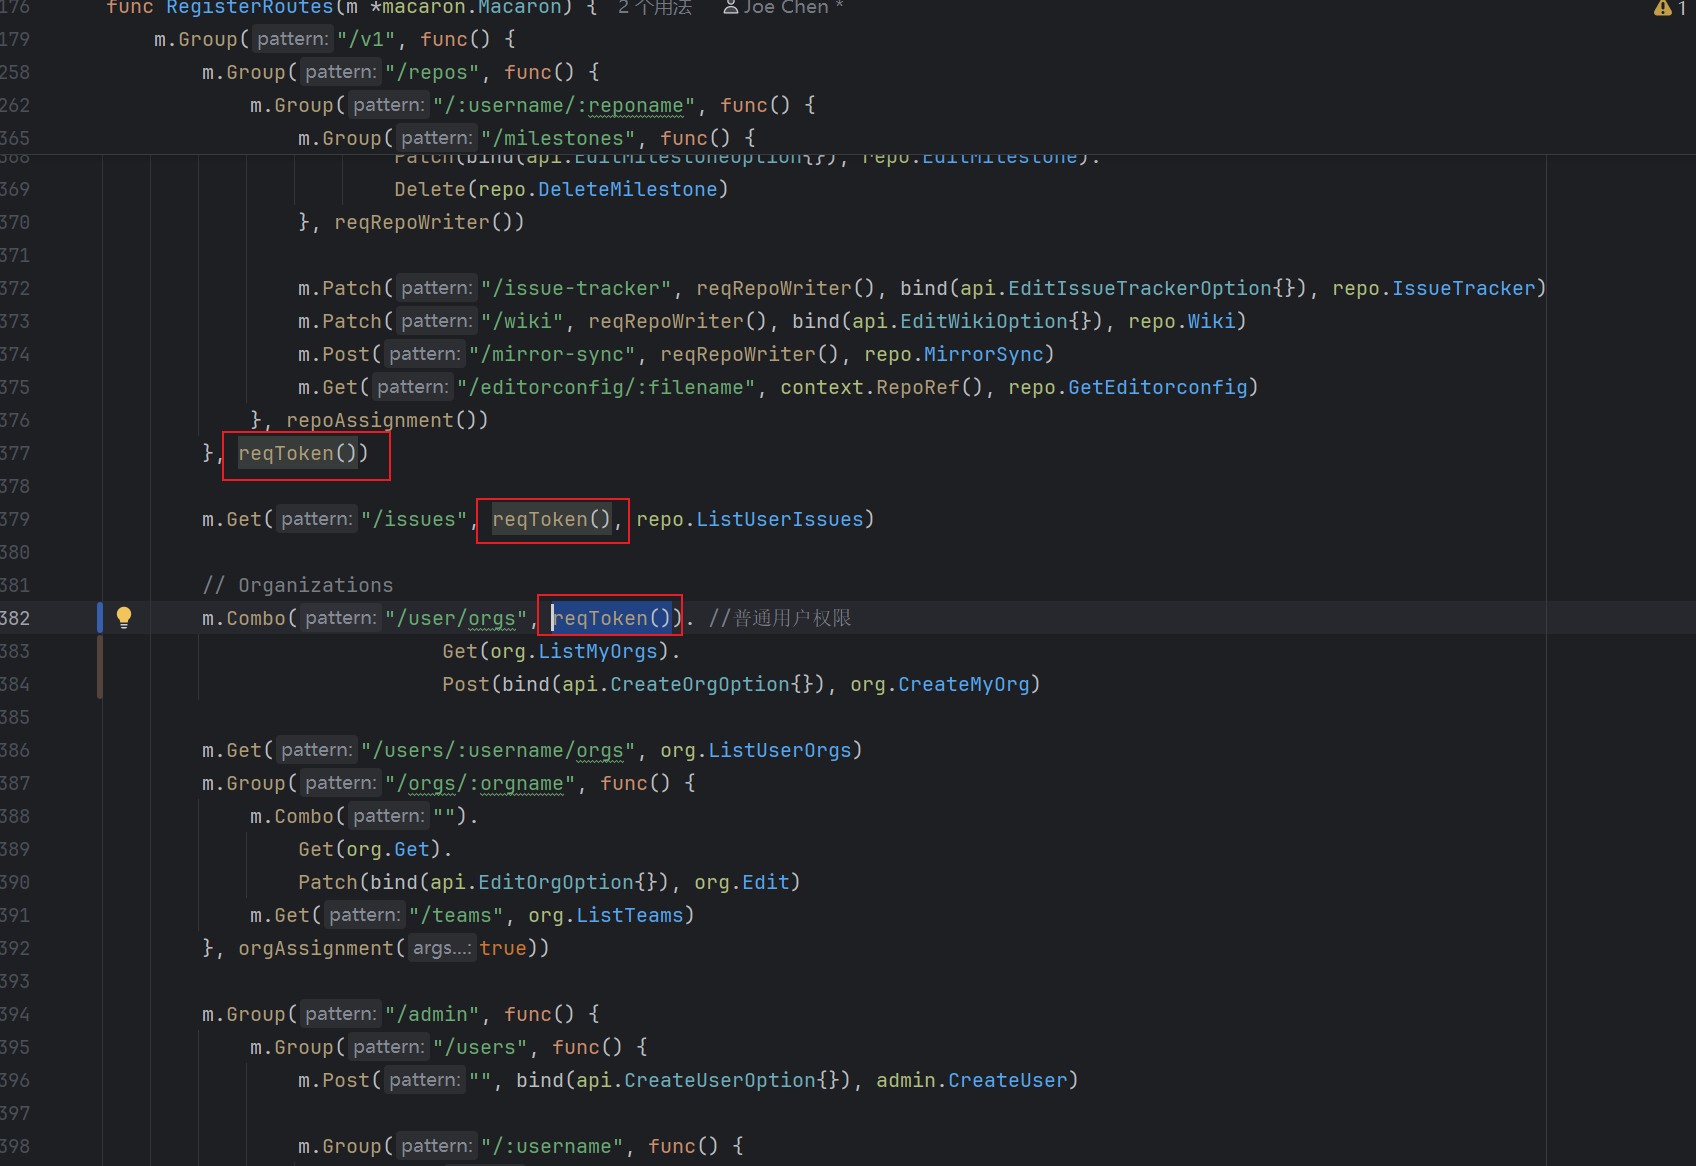The width and height of the screenshot is (1696, 1166).
Task: Click the "/admin" pattern string
Action: [432, 1014]
